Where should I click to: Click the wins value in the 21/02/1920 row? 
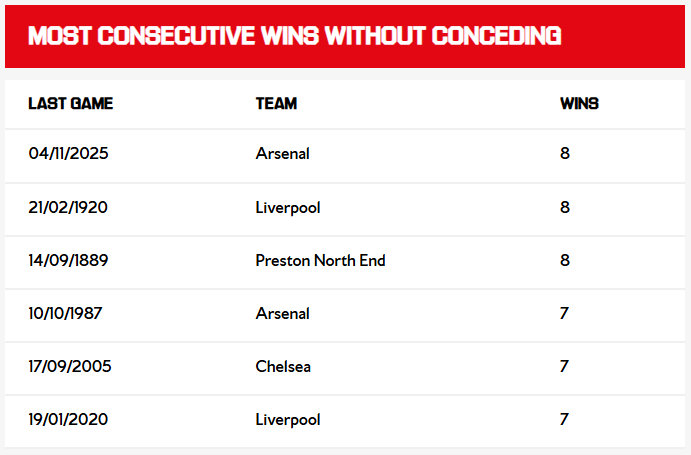(x=565, y=208)
